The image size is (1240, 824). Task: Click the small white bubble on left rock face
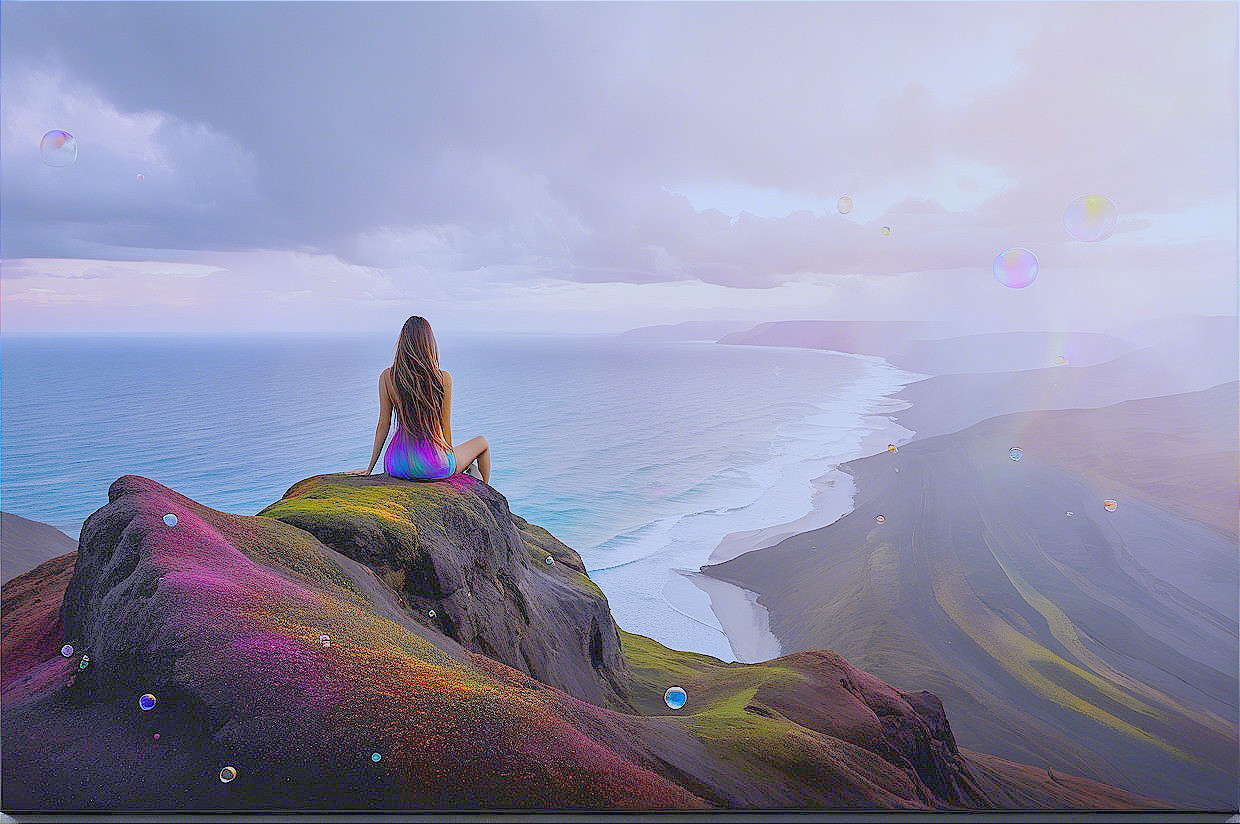[170, 520]
